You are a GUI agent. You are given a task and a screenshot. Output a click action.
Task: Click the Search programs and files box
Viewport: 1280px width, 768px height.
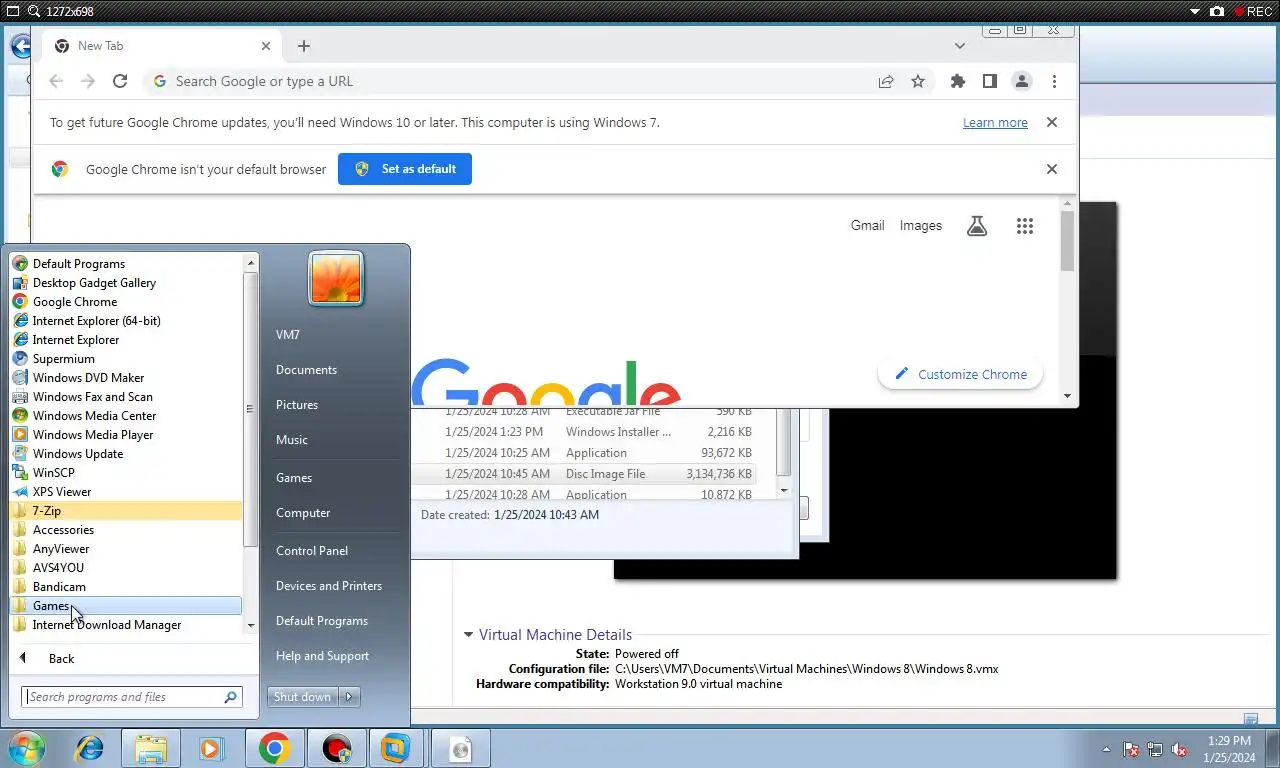(x=131, y=697)
